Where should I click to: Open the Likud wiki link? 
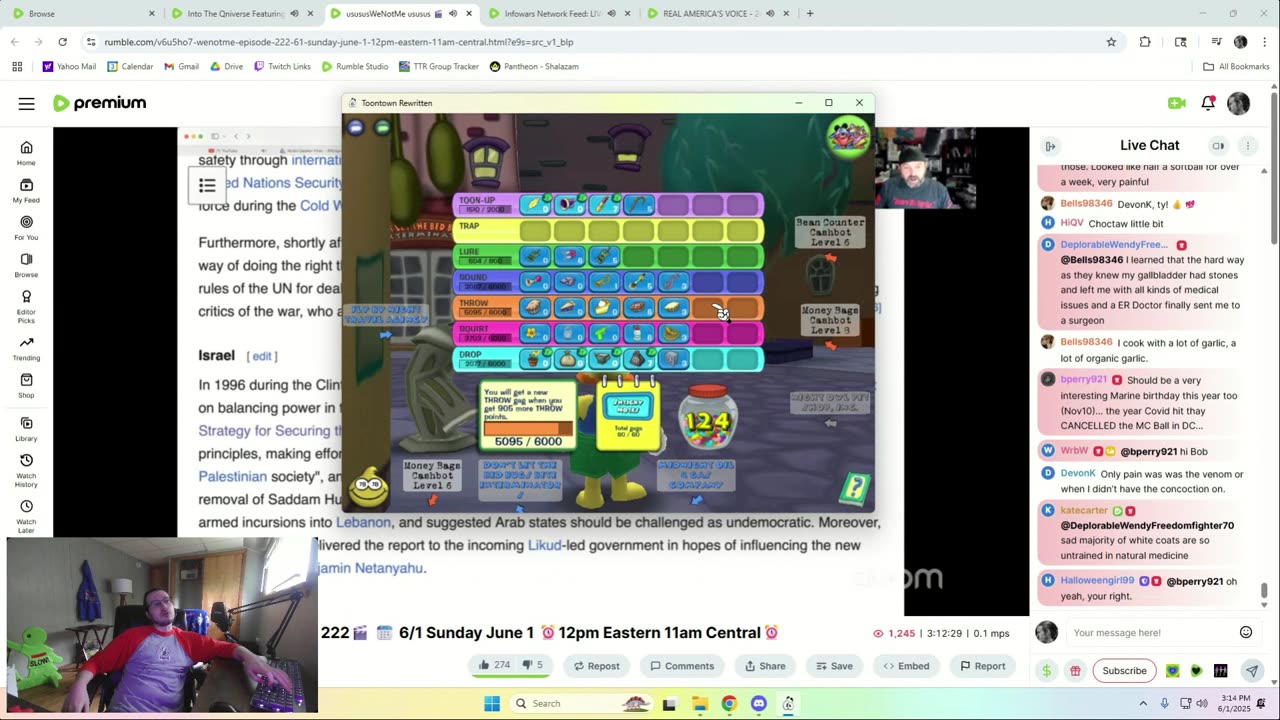pos(544,545)
